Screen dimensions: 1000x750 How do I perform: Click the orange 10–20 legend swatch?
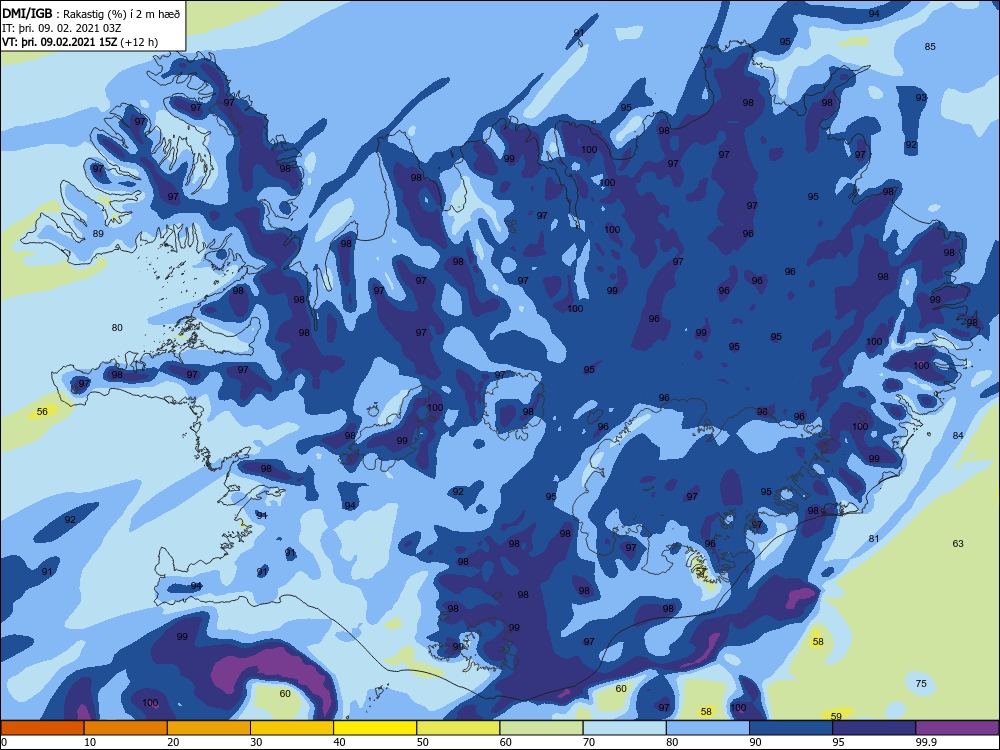coord(126,728)
